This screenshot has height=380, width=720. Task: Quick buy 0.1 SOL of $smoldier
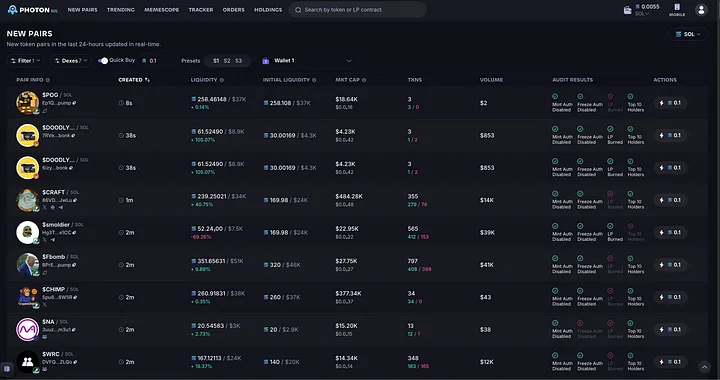coord(670,233)
